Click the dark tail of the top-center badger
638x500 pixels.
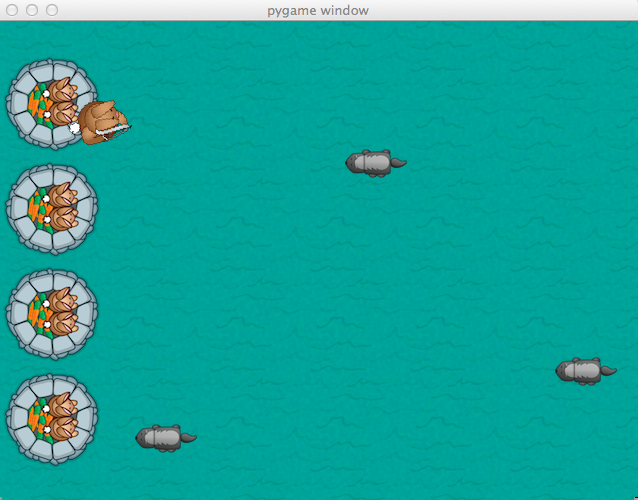coord(398,161)
